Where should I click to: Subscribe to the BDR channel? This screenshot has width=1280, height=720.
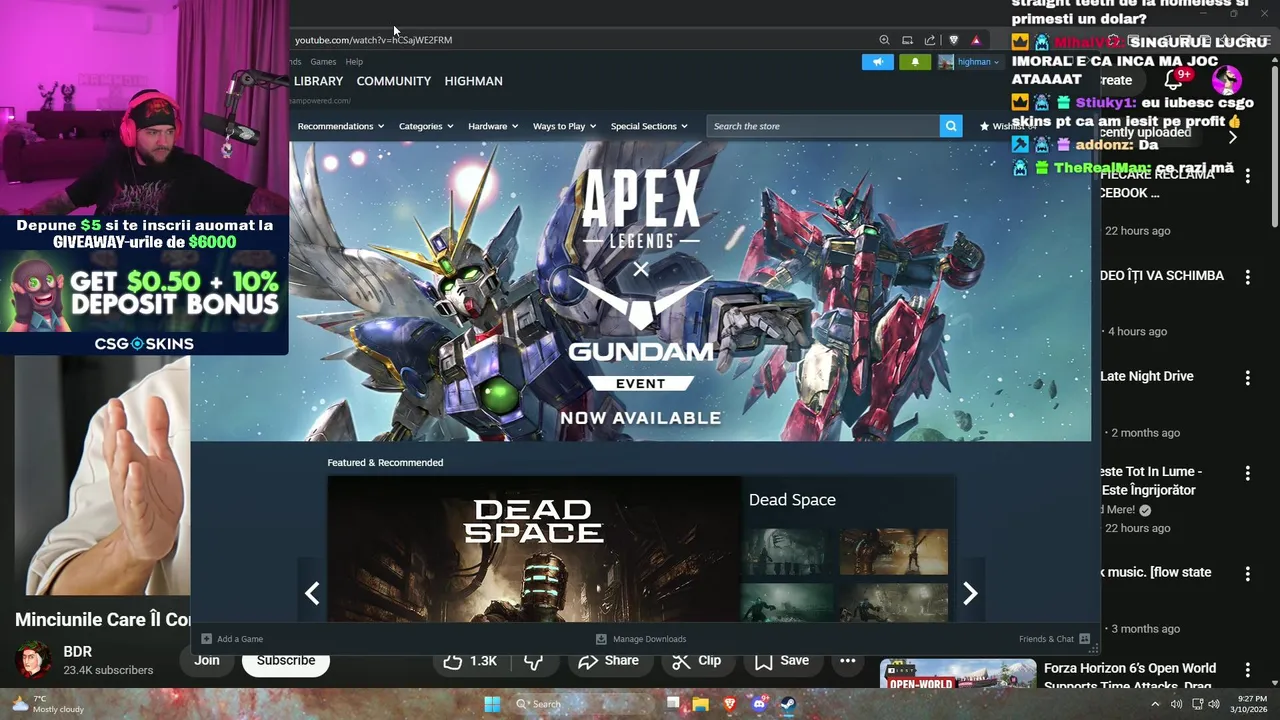point(286,661)
